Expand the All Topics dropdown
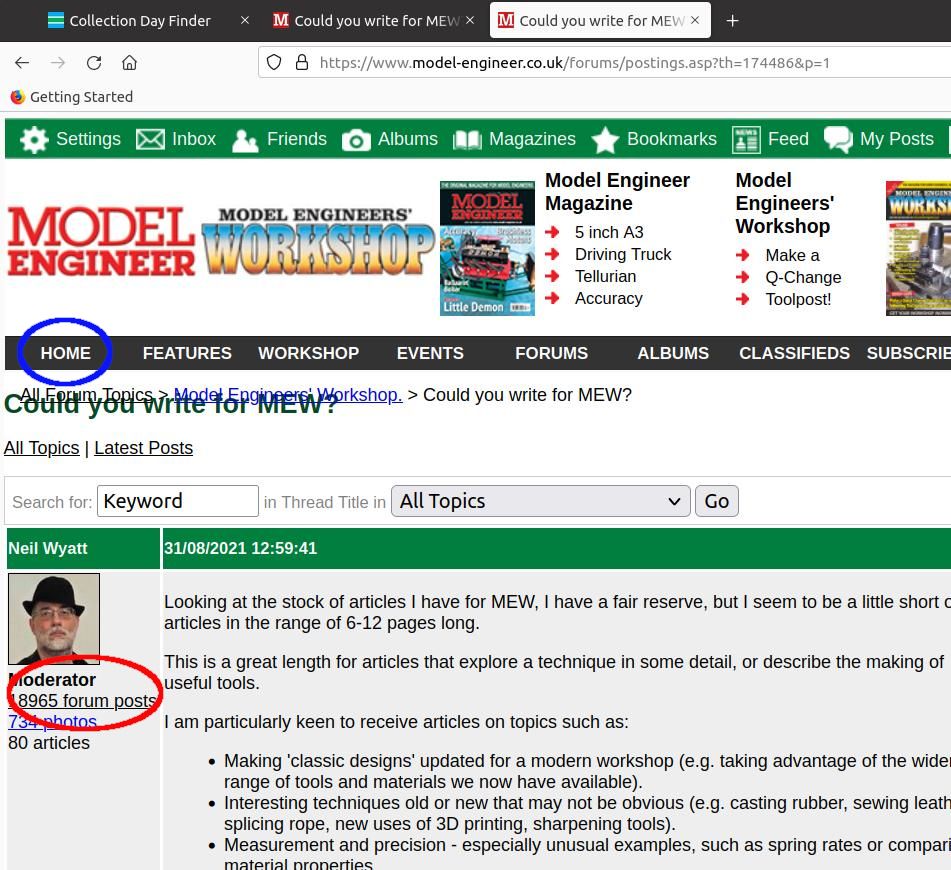 [x=540, y=501]
